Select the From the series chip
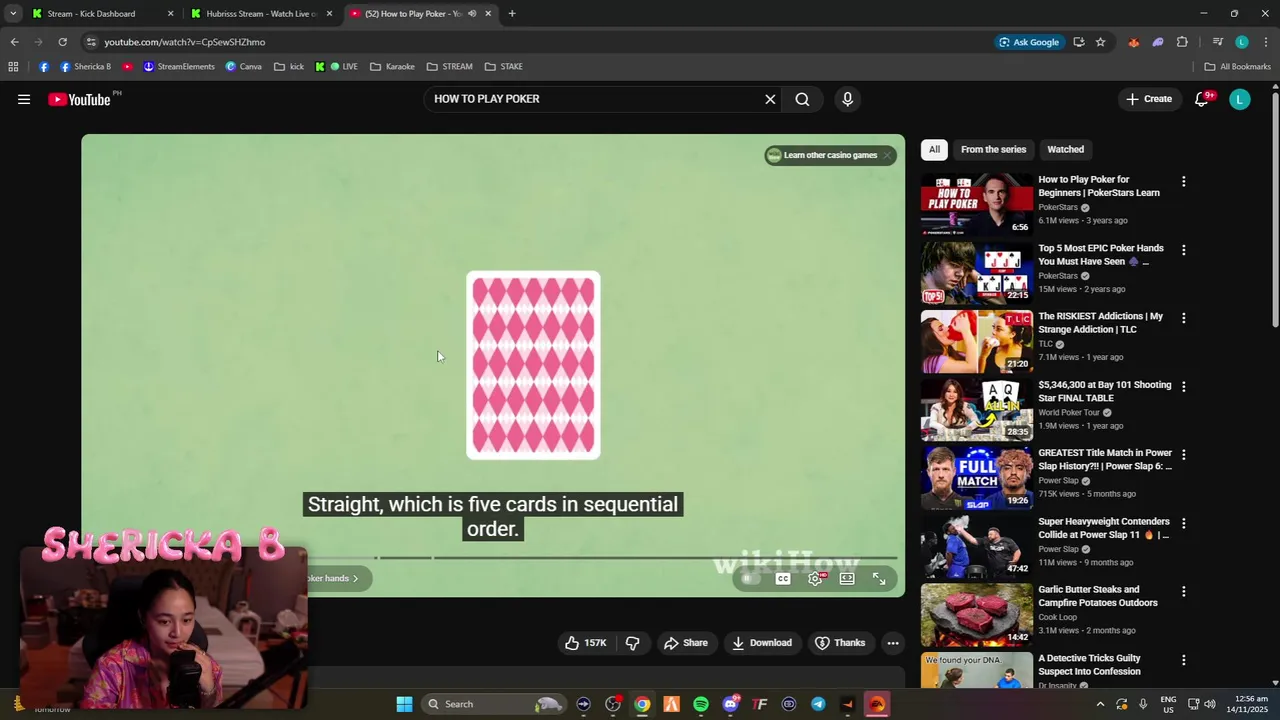 click(993, 149)
